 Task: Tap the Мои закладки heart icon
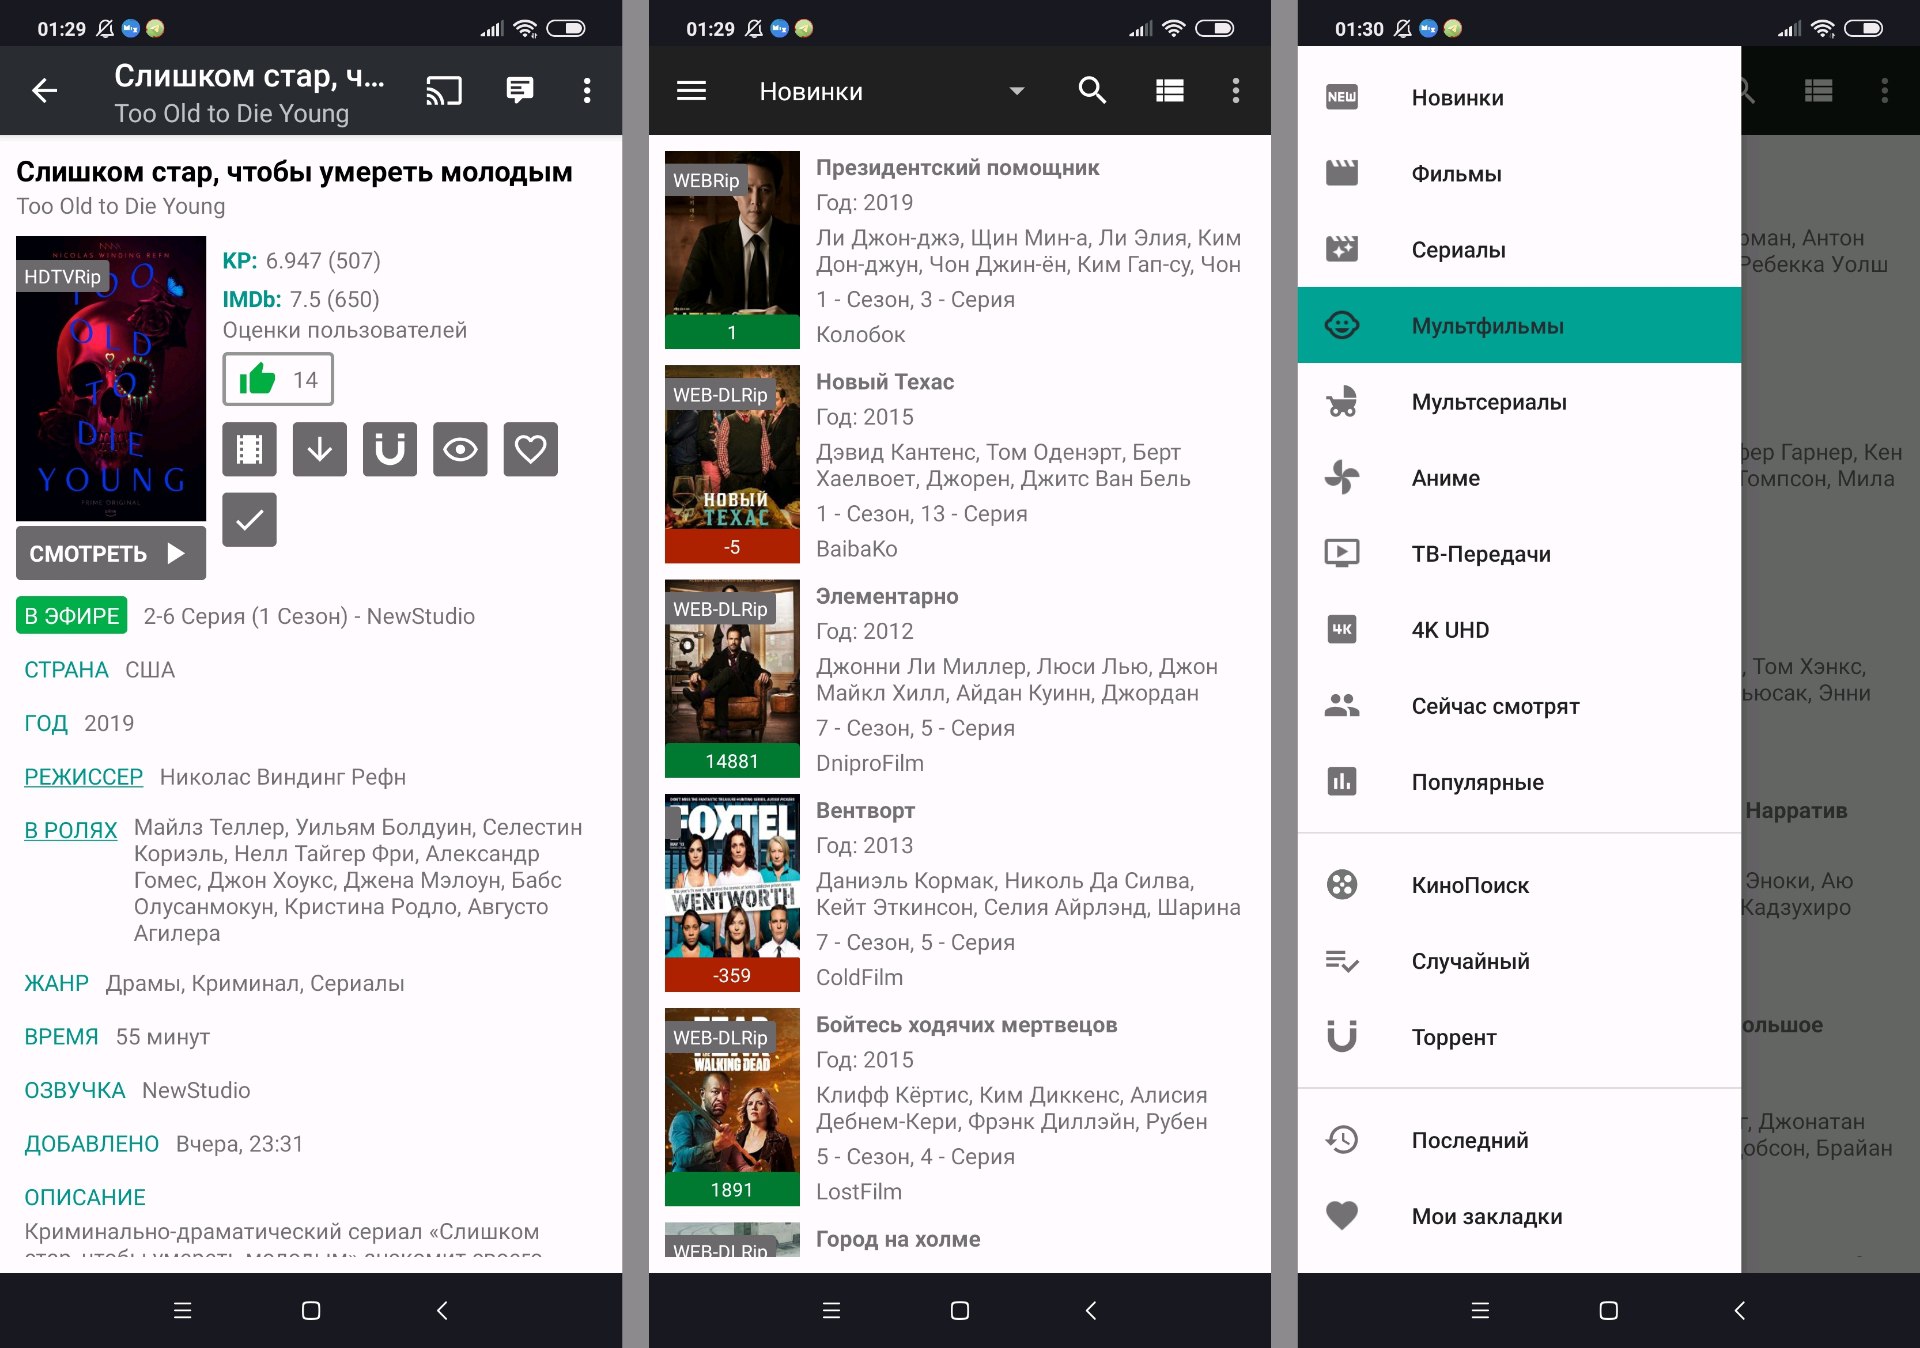tap(1341, 1215)
